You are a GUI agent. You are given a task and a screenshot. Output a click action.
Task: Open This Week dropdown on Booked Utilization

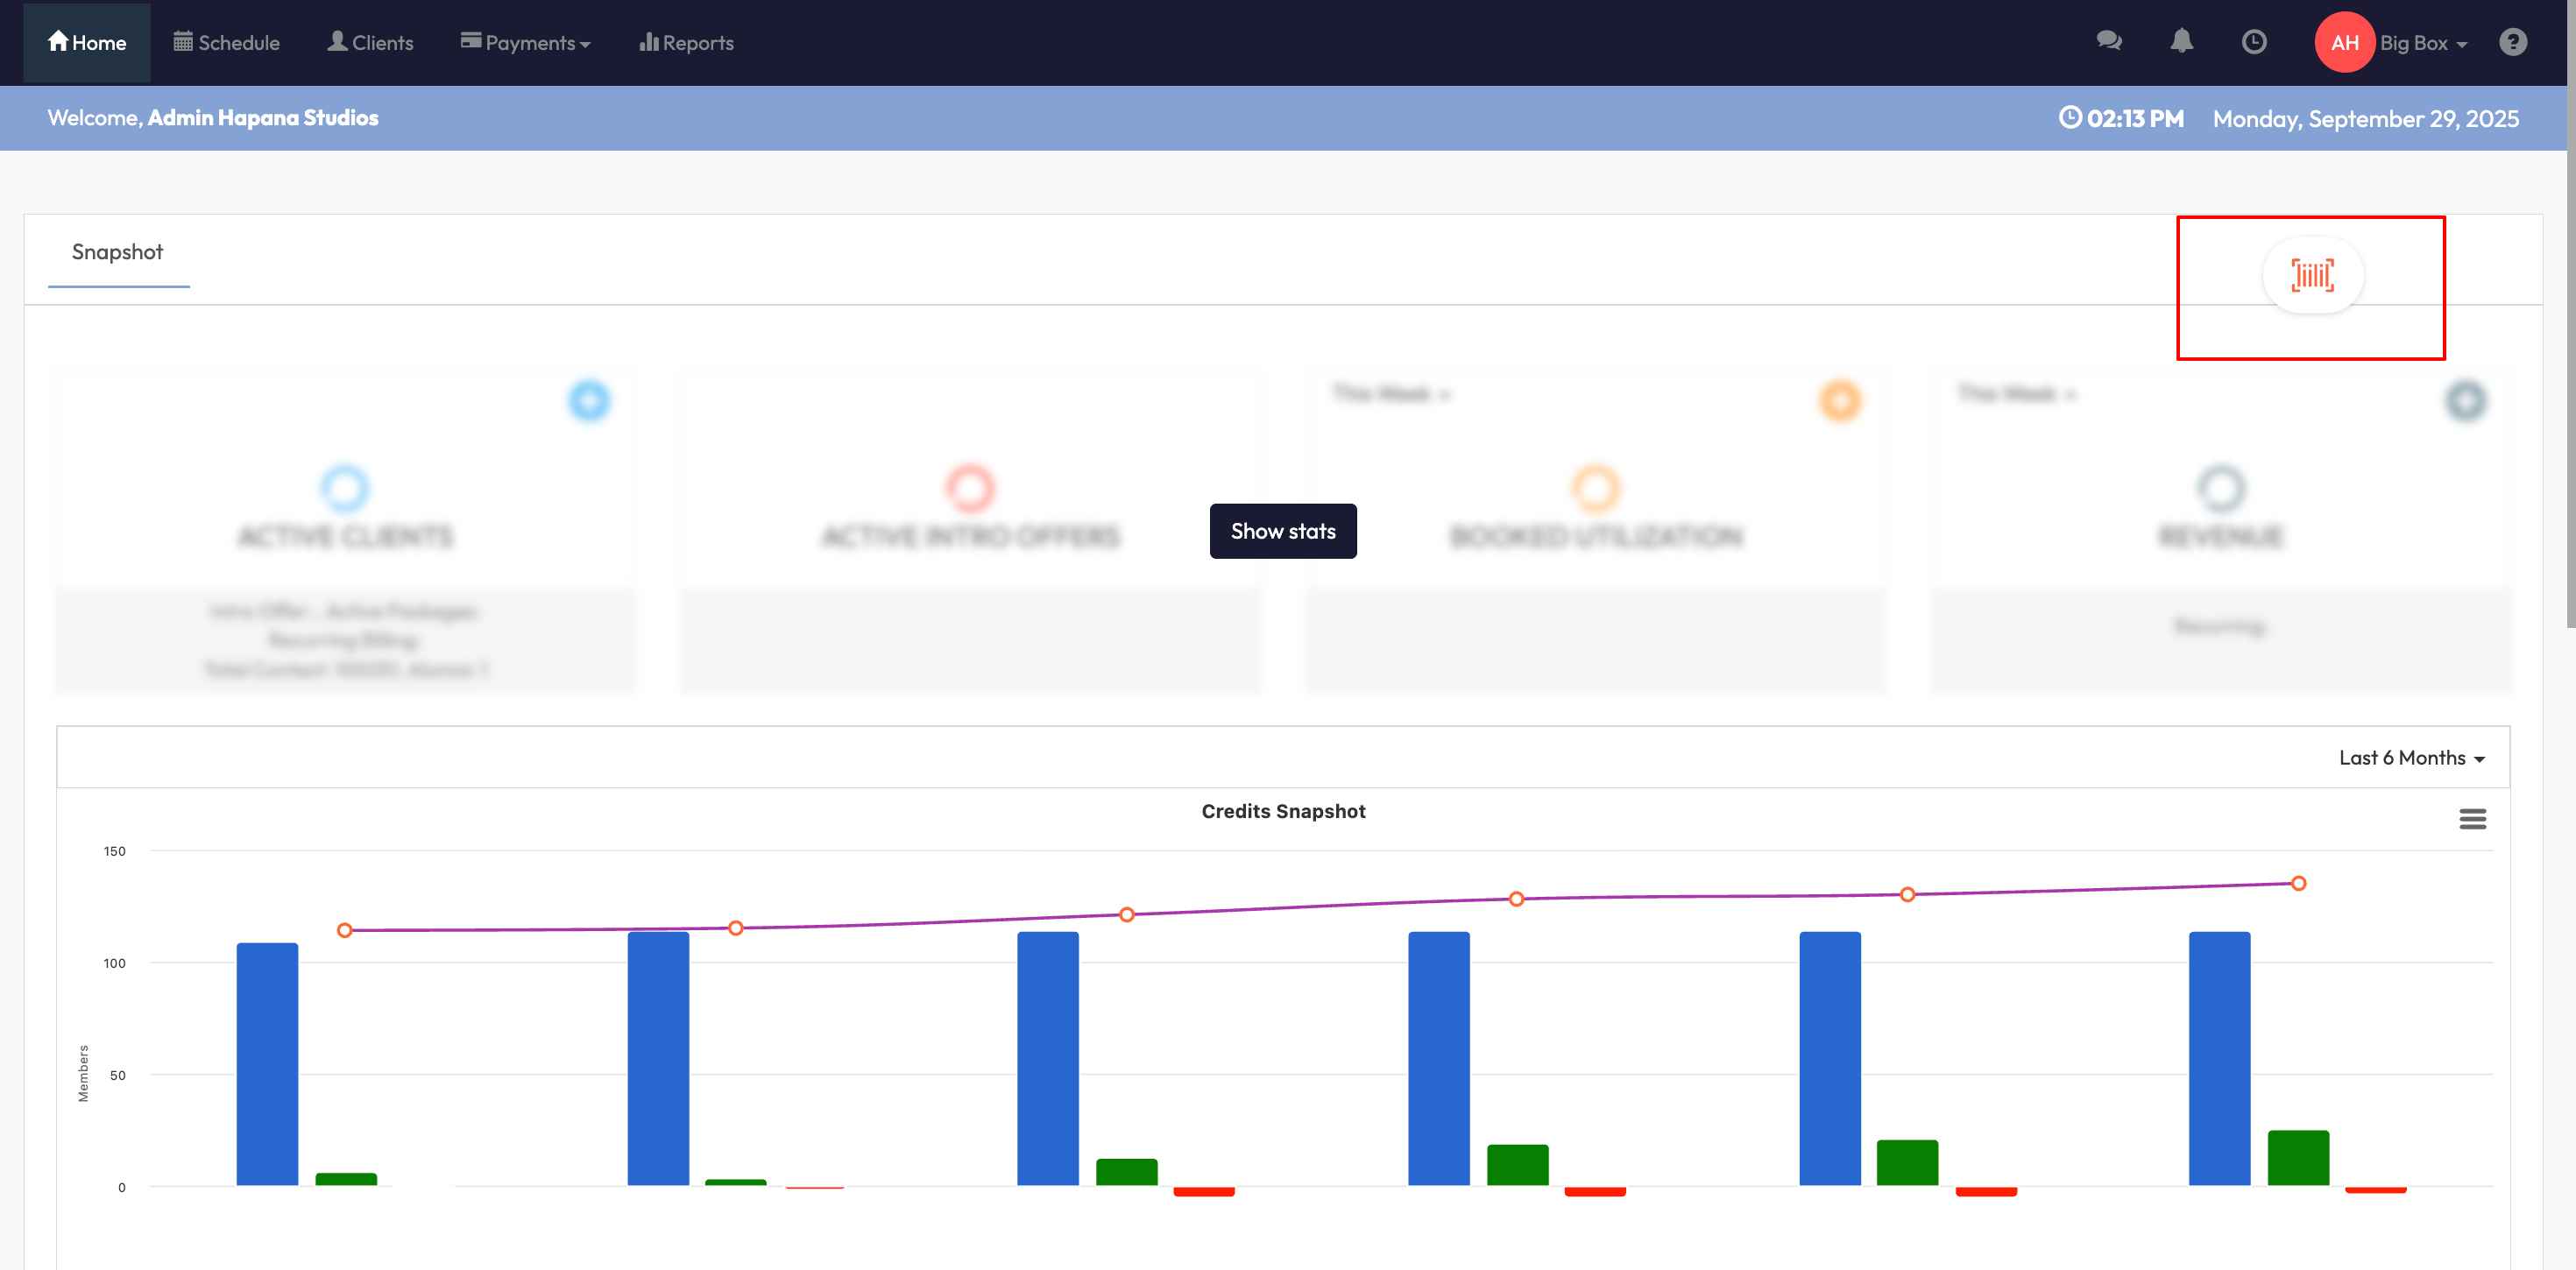1390,394
